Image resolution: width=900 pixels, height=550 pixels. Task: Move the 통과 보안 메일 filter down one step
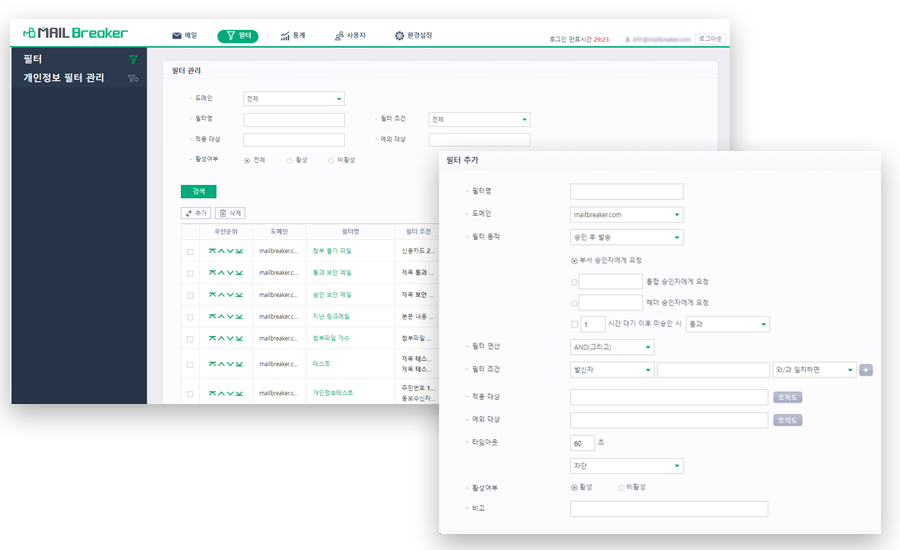click(x=230, y=273)
